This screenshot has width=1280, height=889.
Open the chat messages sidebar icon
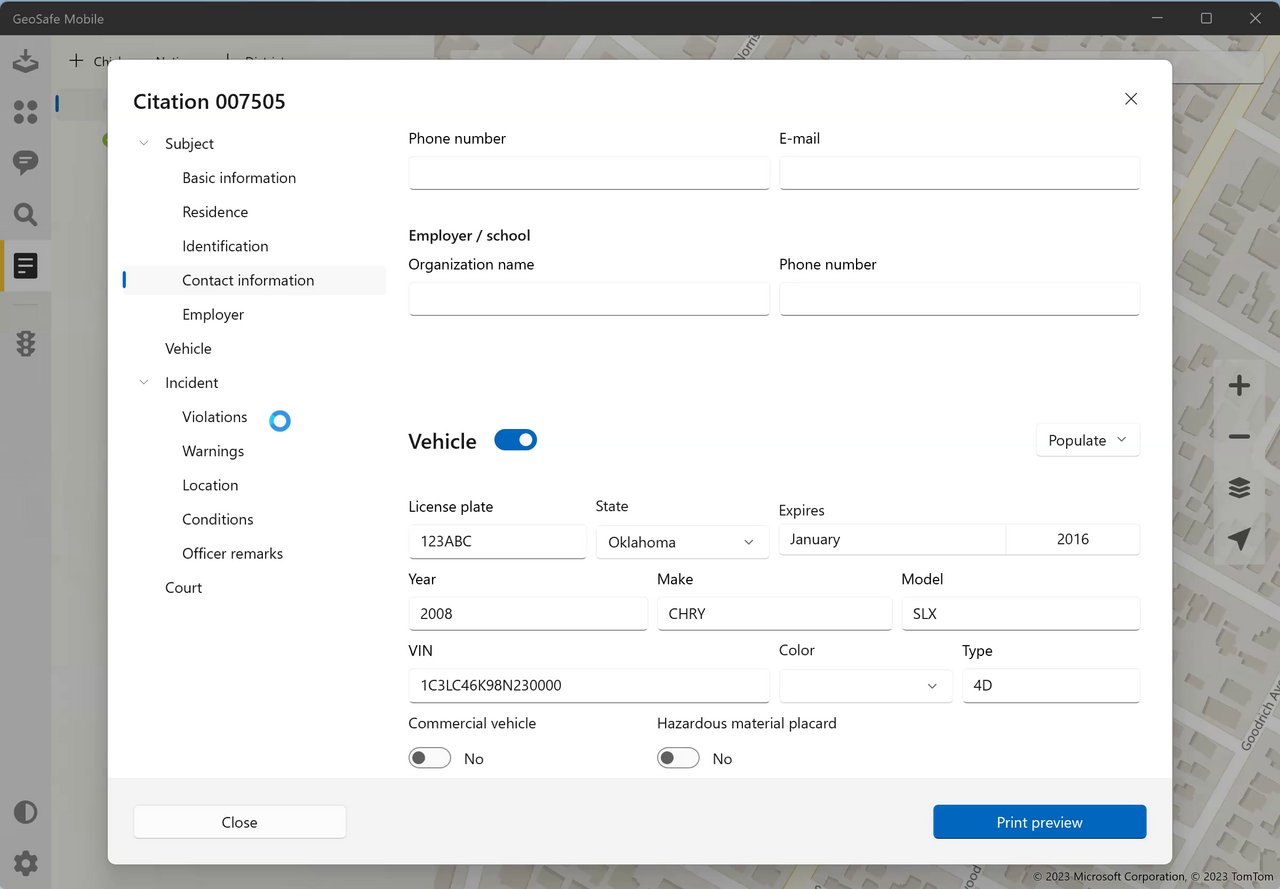click(x=25, y=162)
